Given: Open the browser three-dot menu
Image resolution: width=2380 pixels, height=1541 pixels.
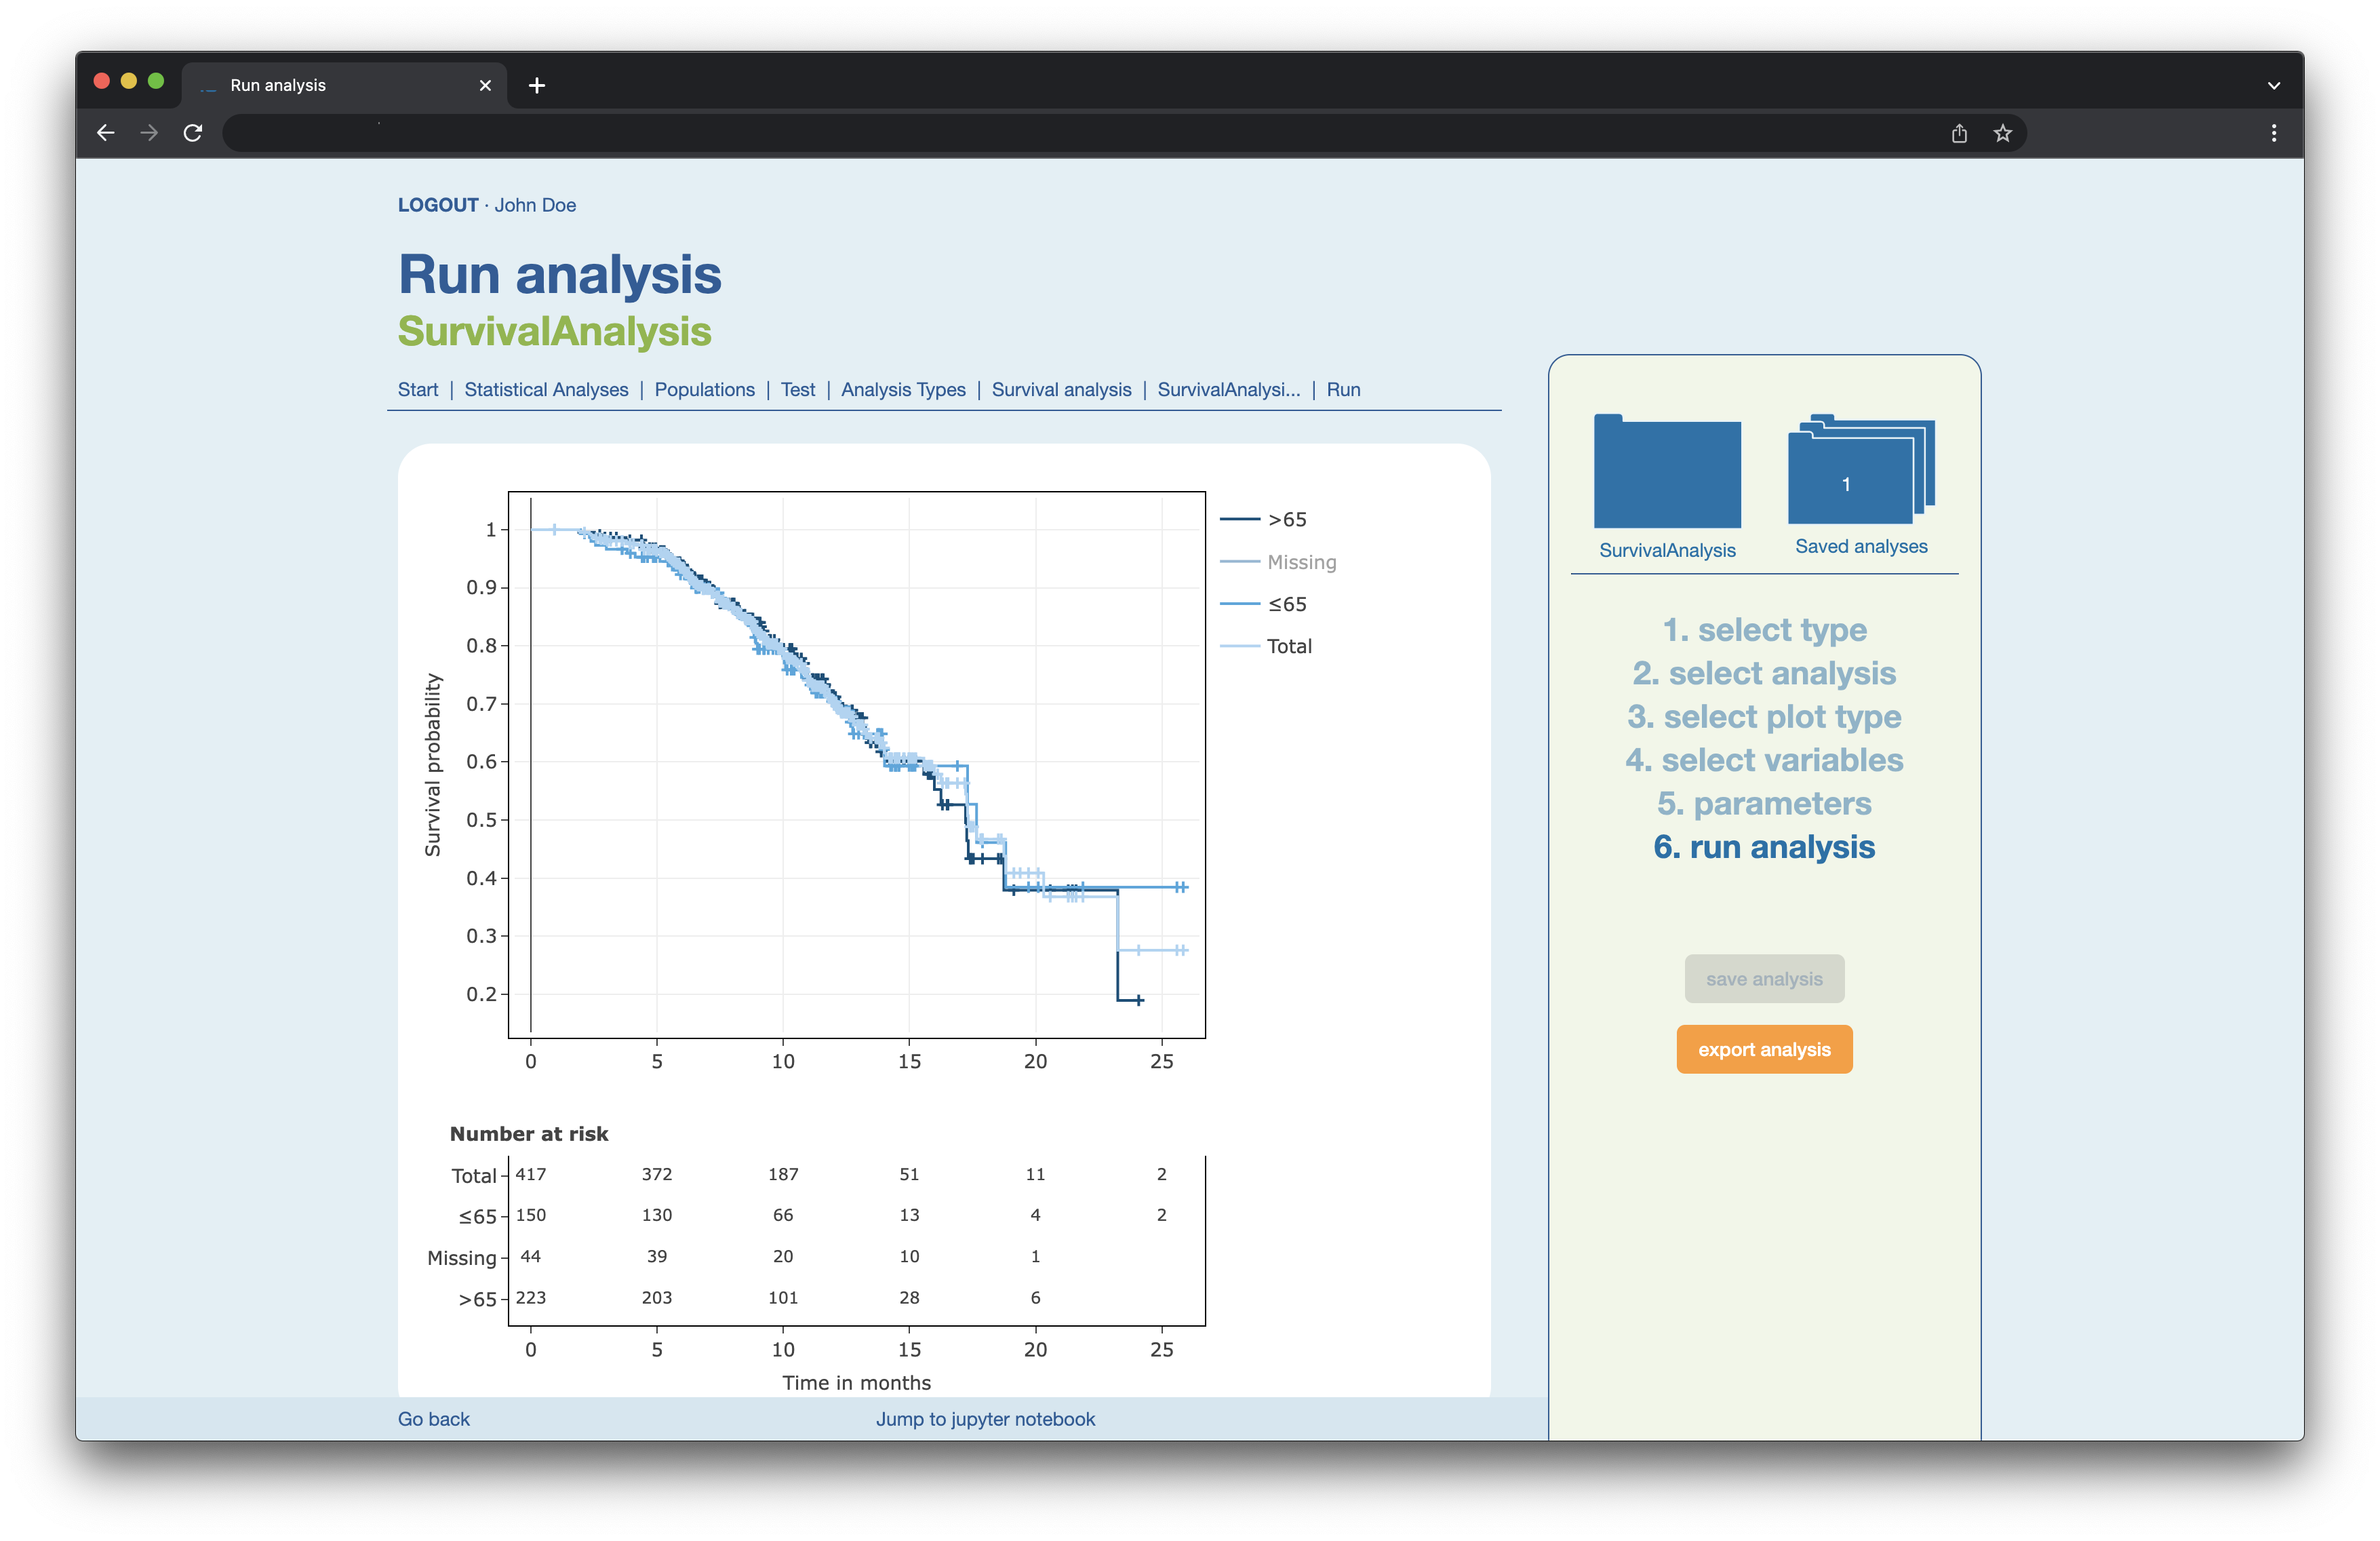Looking at the screenshot, I should click(2274, 133).
